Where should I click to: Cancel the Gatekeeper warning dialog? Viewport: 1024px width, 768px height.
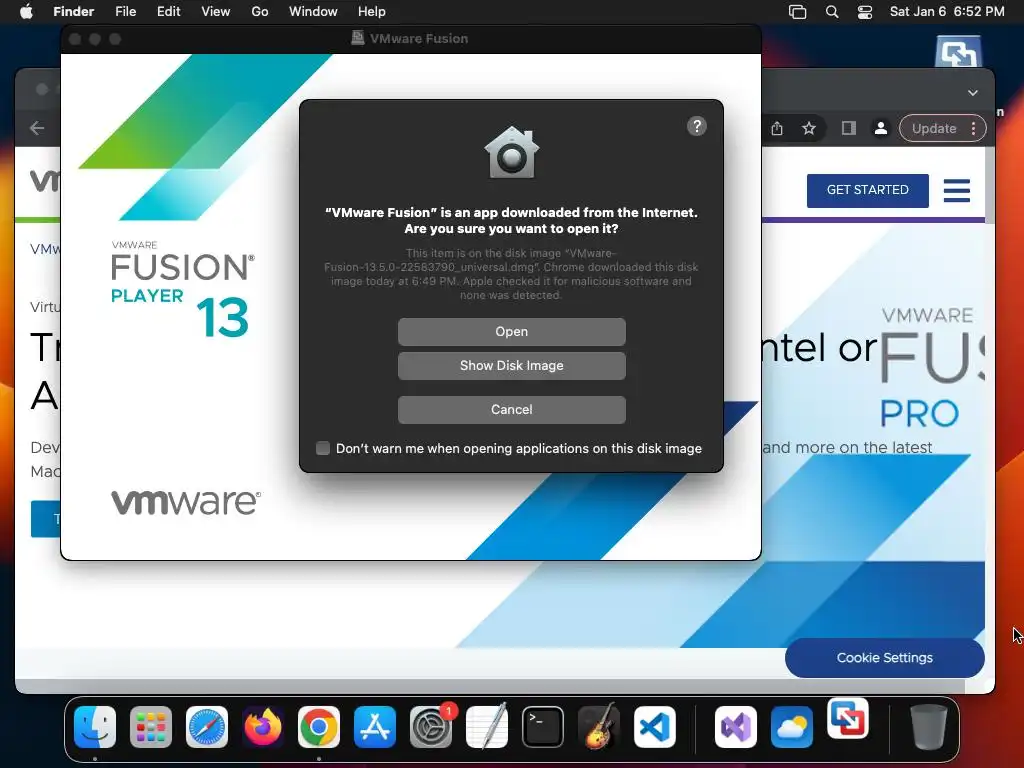click(511, 409)
